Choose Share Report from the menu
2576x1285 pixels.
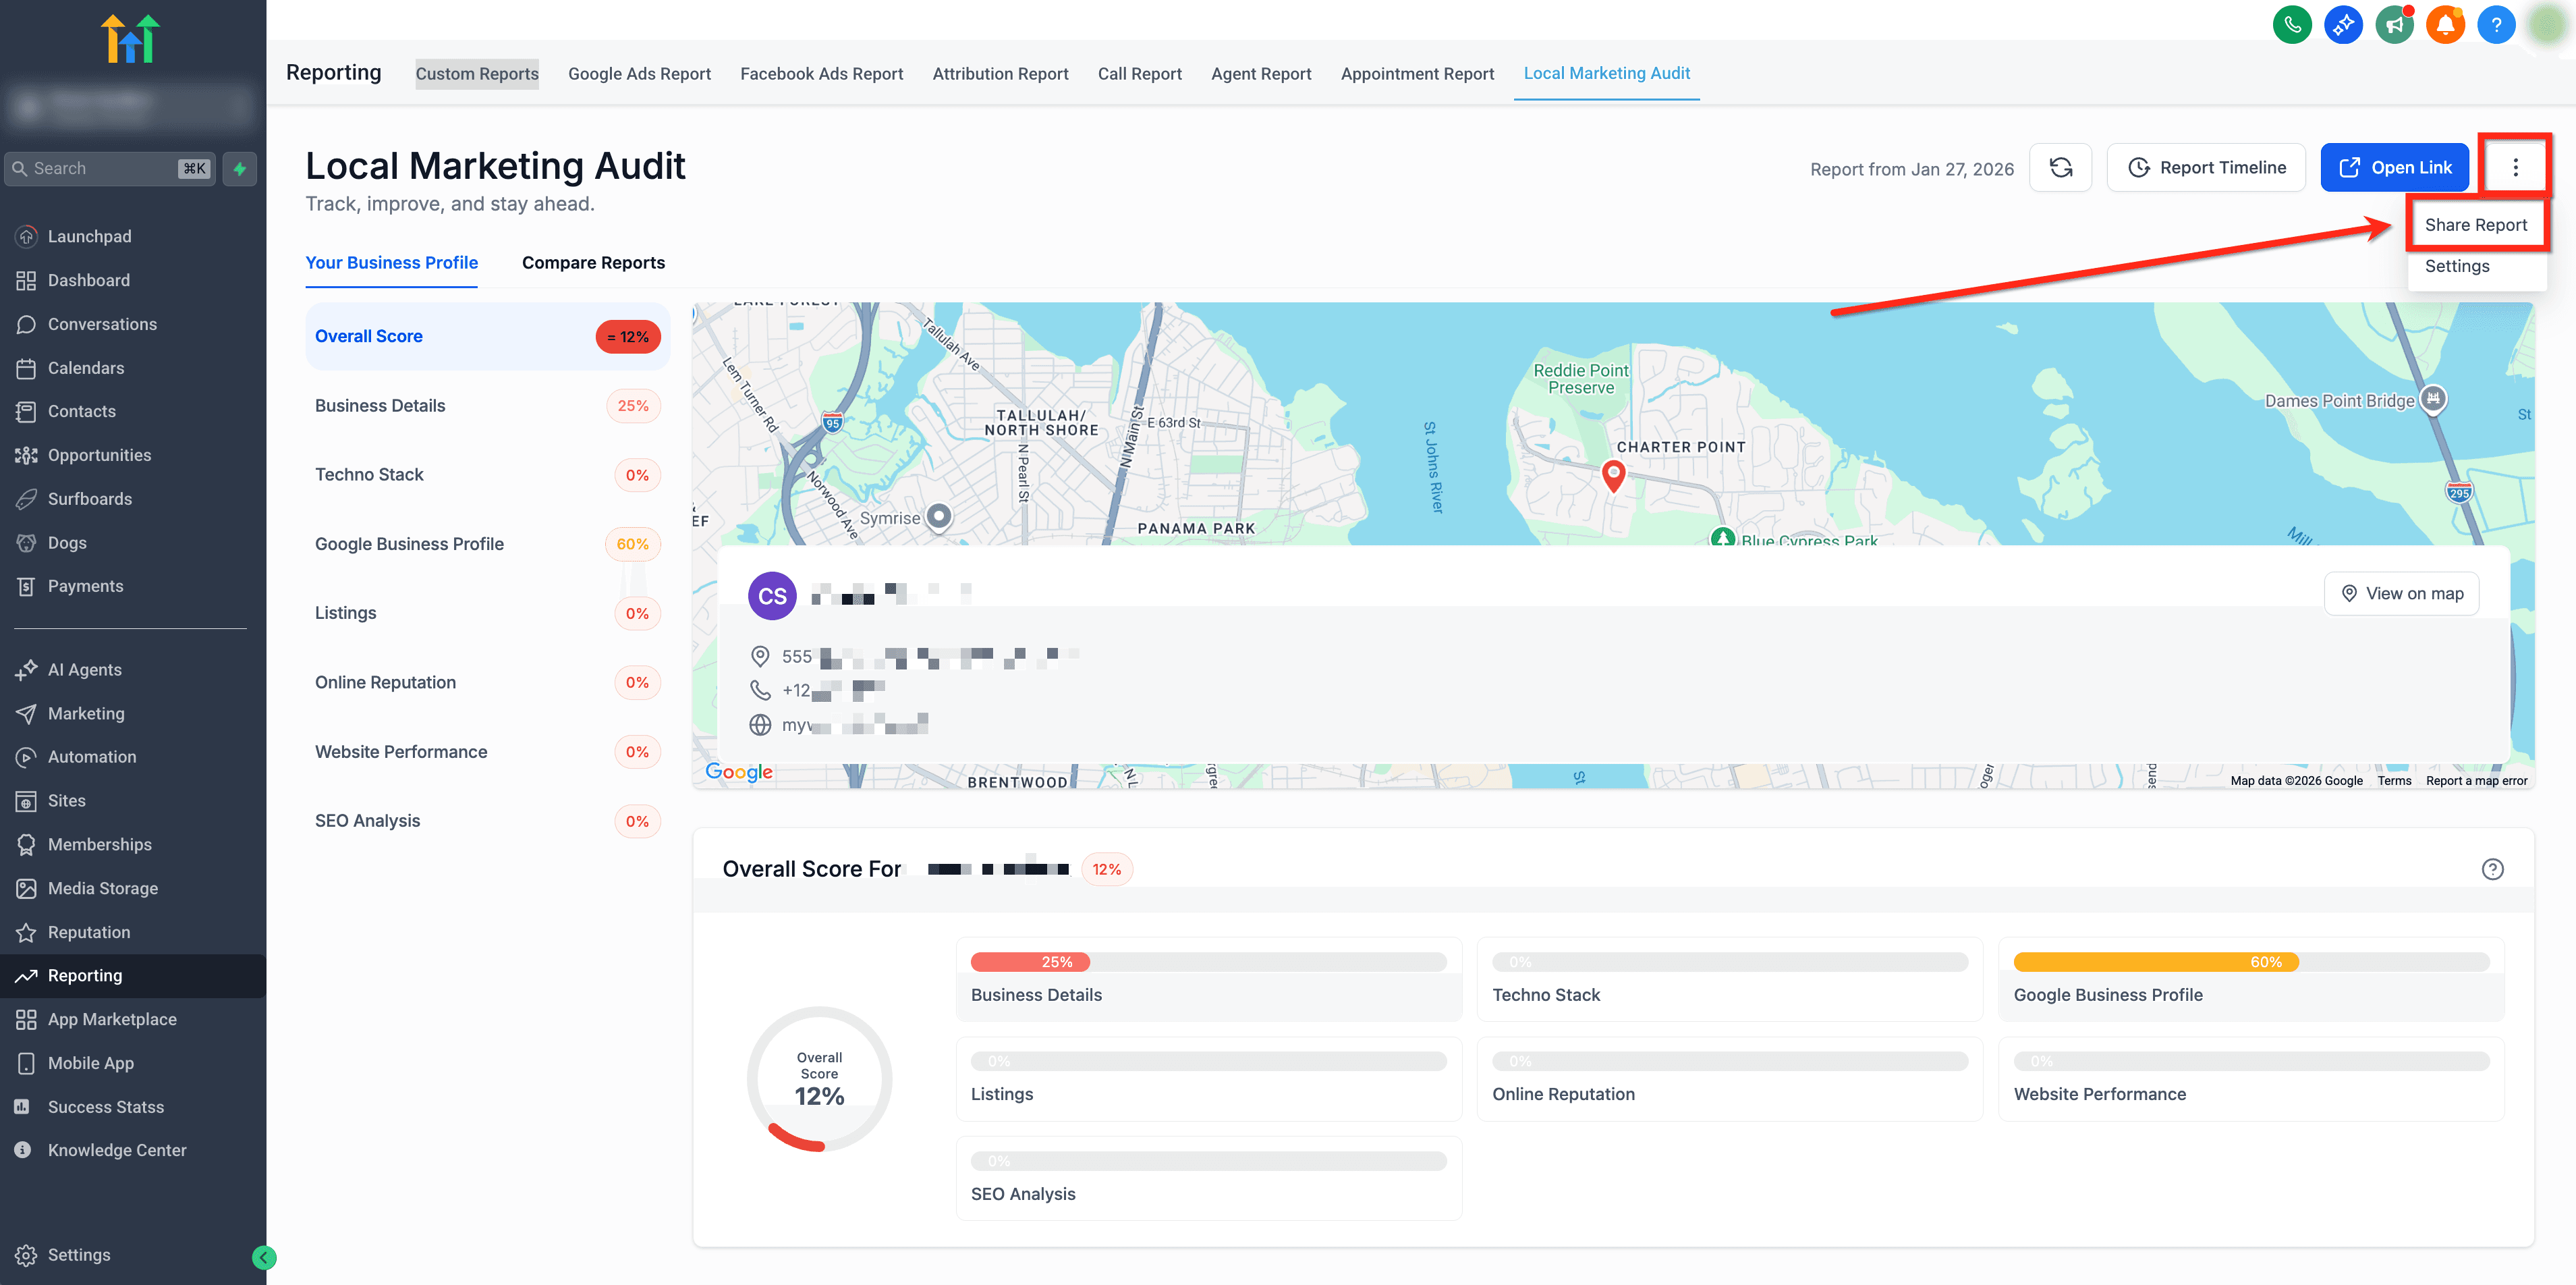click(2475, 225)
